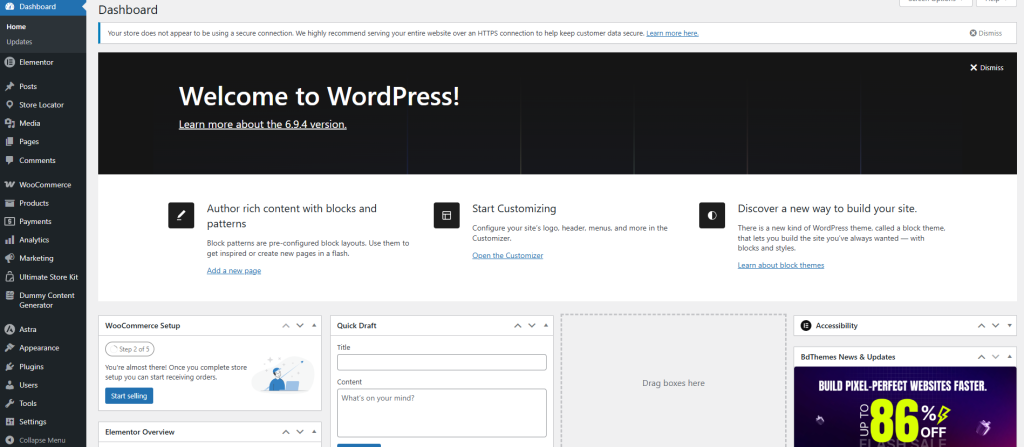The width and height of the screenshot is (1024, 447).
Task: Click the layout icon beside Start Customizing
Action: click(447, 215)
